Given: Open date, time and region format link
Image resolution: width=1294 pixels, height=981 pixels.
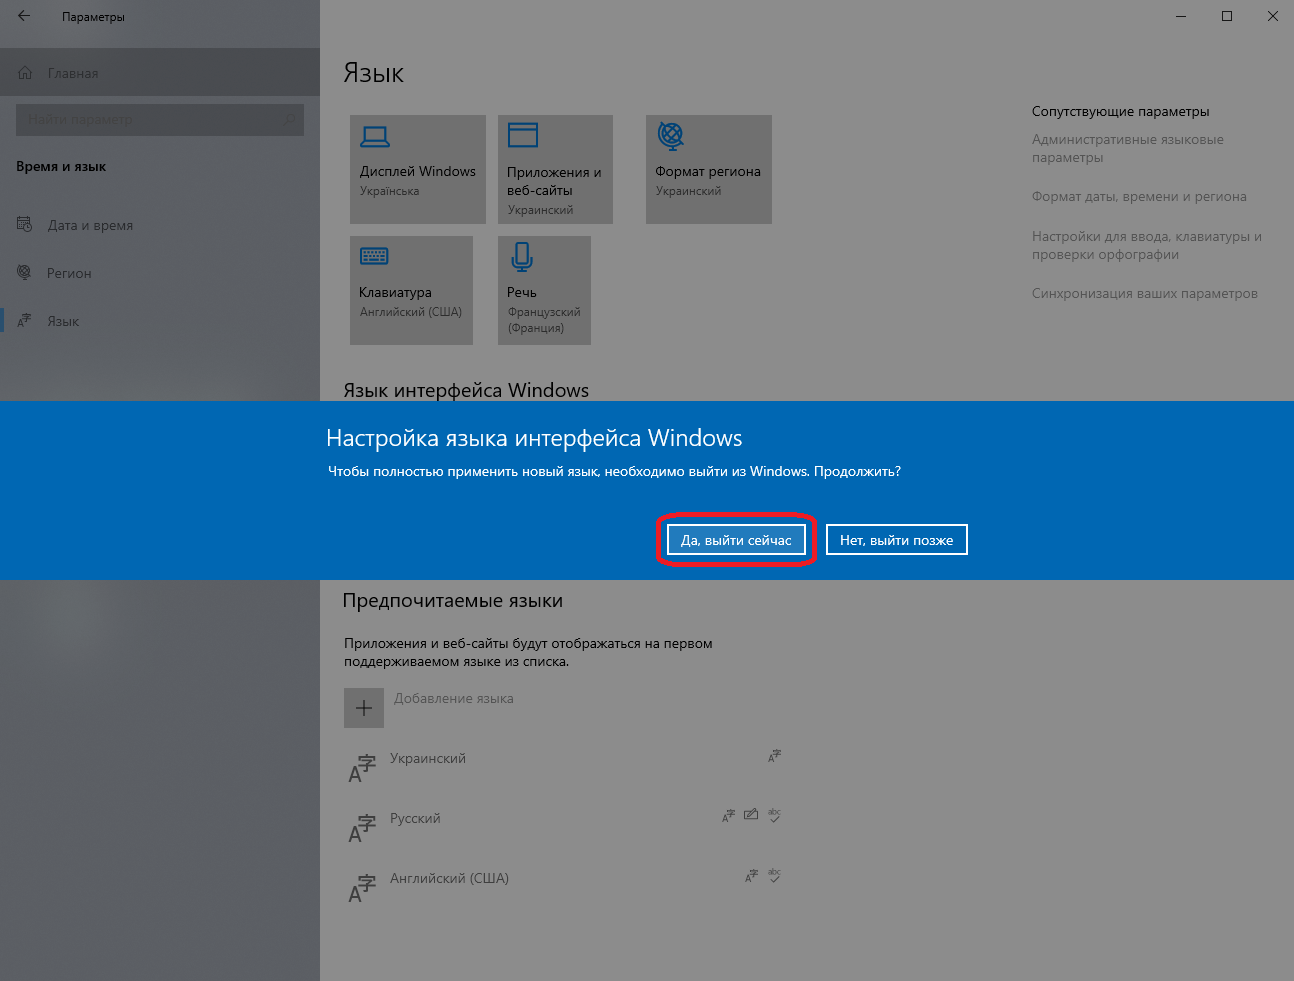Looking at the screenshot, I should click(x=1138, y=197).
